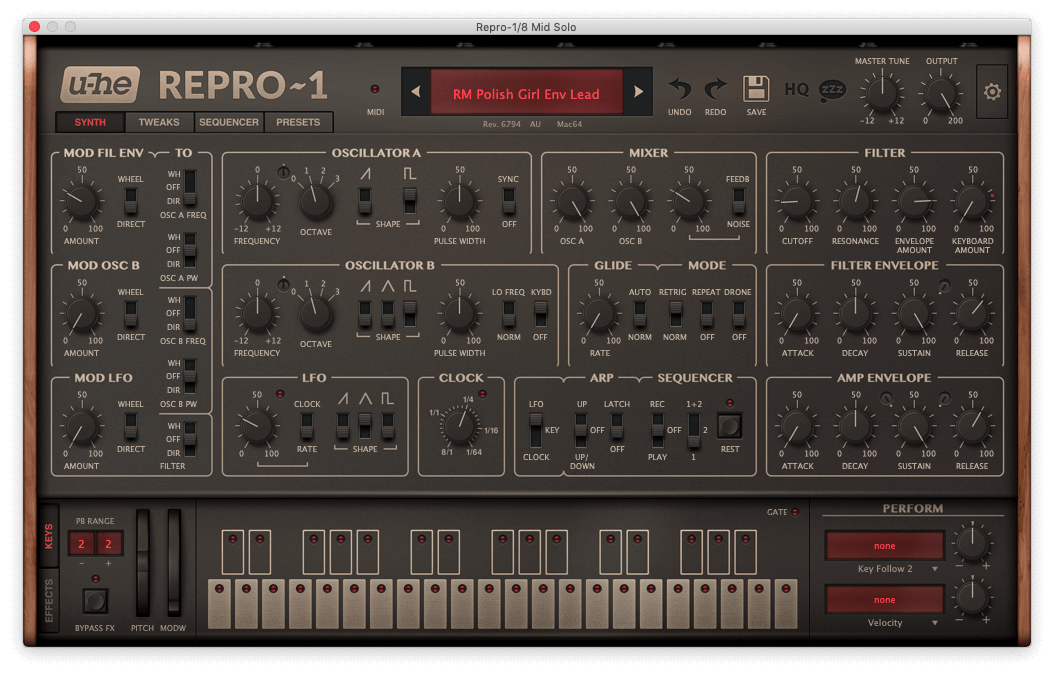Toggle Glide AUTO/NORM switch
Image resolution: width=1054 pixels, height=674 pixels.
[x=640, y=313]
